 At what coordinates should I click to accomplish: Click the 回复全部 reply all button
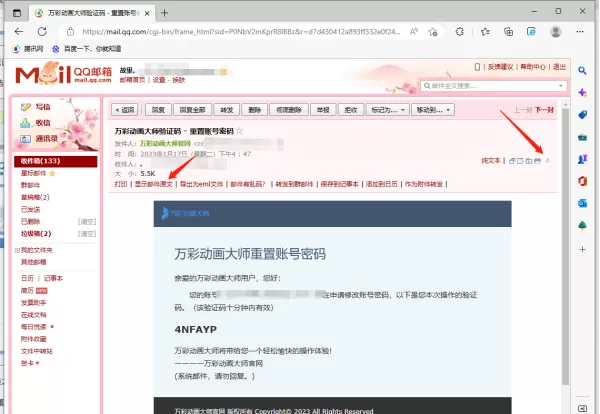coord(192,110)
